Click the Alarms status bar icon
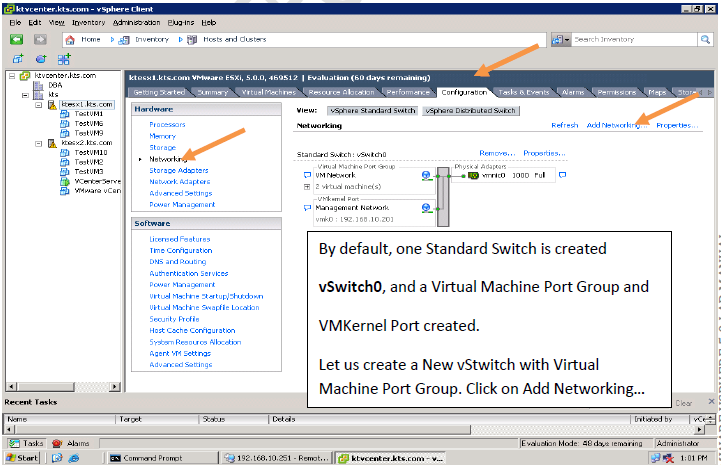The image size is (721, 465). tap(57, 443)
